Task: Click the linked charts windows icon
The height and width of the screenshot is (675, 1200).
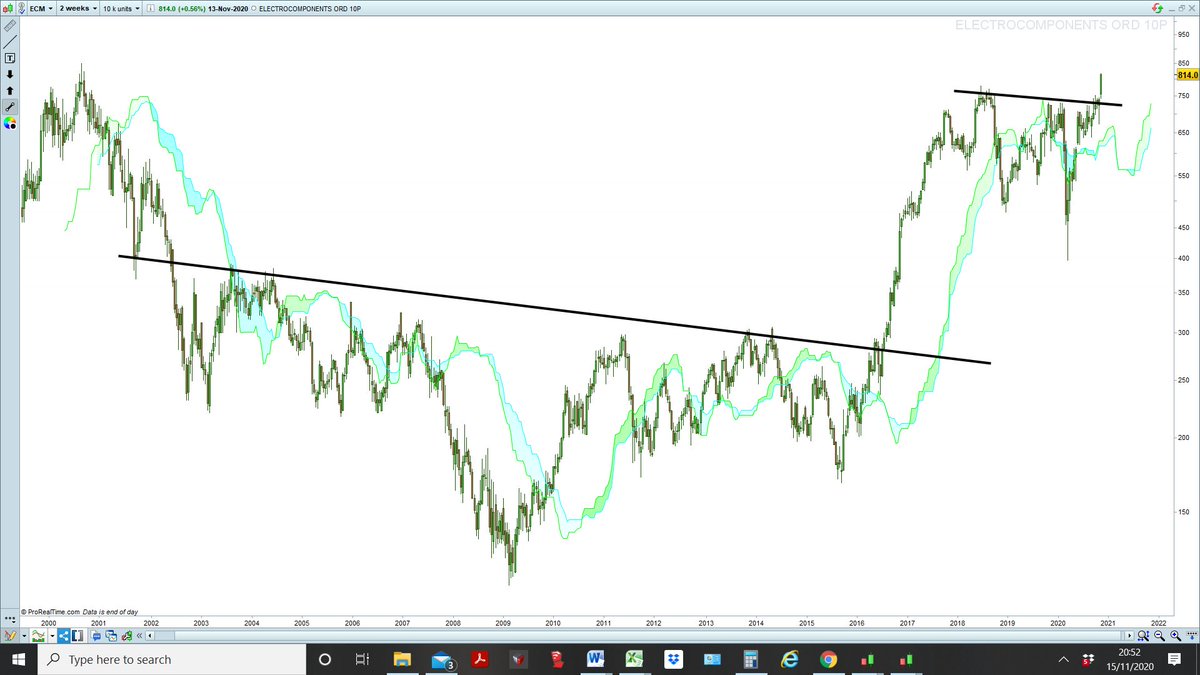Action: tap(111, 636)
